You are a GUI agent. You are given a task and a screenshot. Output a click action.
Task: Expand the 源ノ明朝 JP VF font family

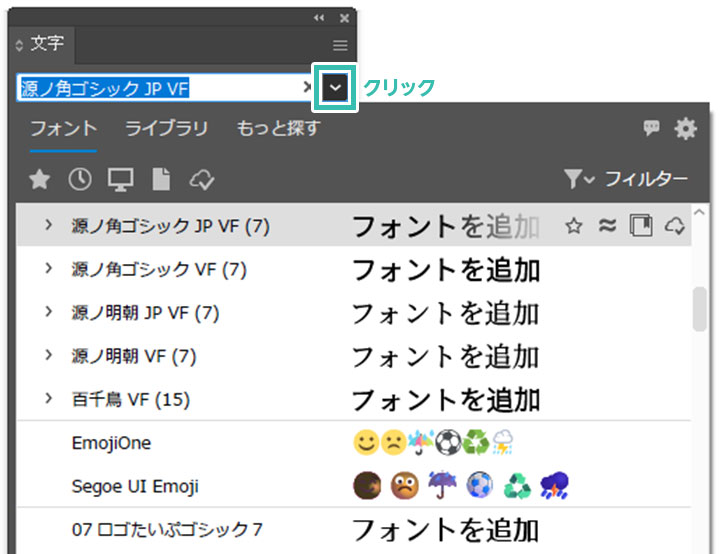point(48,313)
